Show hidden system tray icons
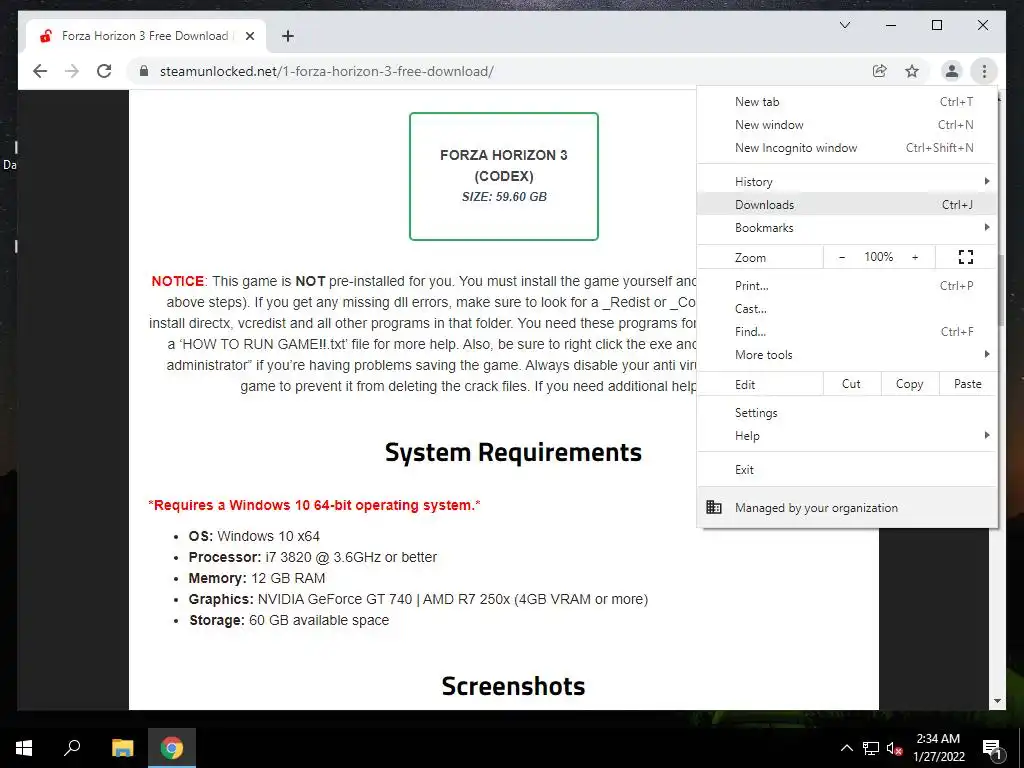The height and width of the screenshot is (768, 1024). pos(846,748)
